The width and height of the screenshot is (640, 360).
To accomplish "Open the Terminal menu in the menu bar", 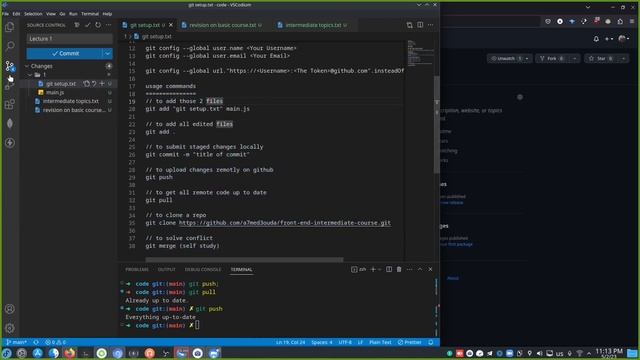I will (90, 14).
